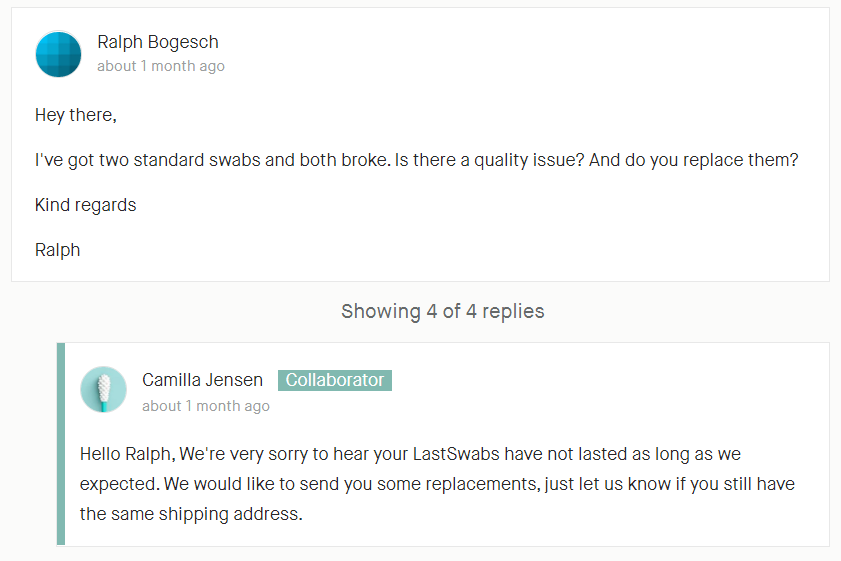
Task: Click 'And do you replace them?' question
Action: coord(694,160)
